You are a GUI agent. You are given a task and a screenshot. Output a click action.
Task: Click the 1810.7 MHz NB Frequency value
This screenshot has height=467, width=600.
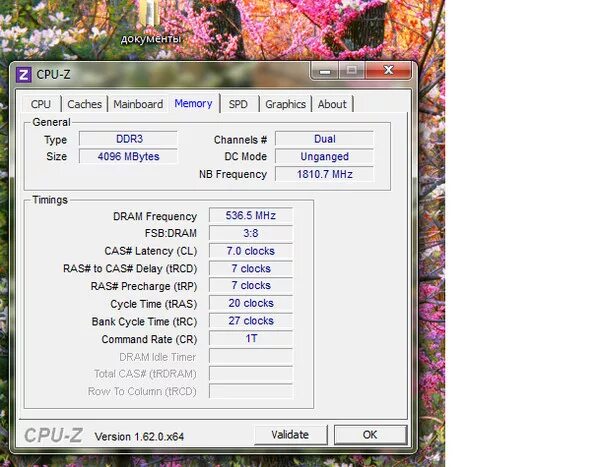click(324, 174)
